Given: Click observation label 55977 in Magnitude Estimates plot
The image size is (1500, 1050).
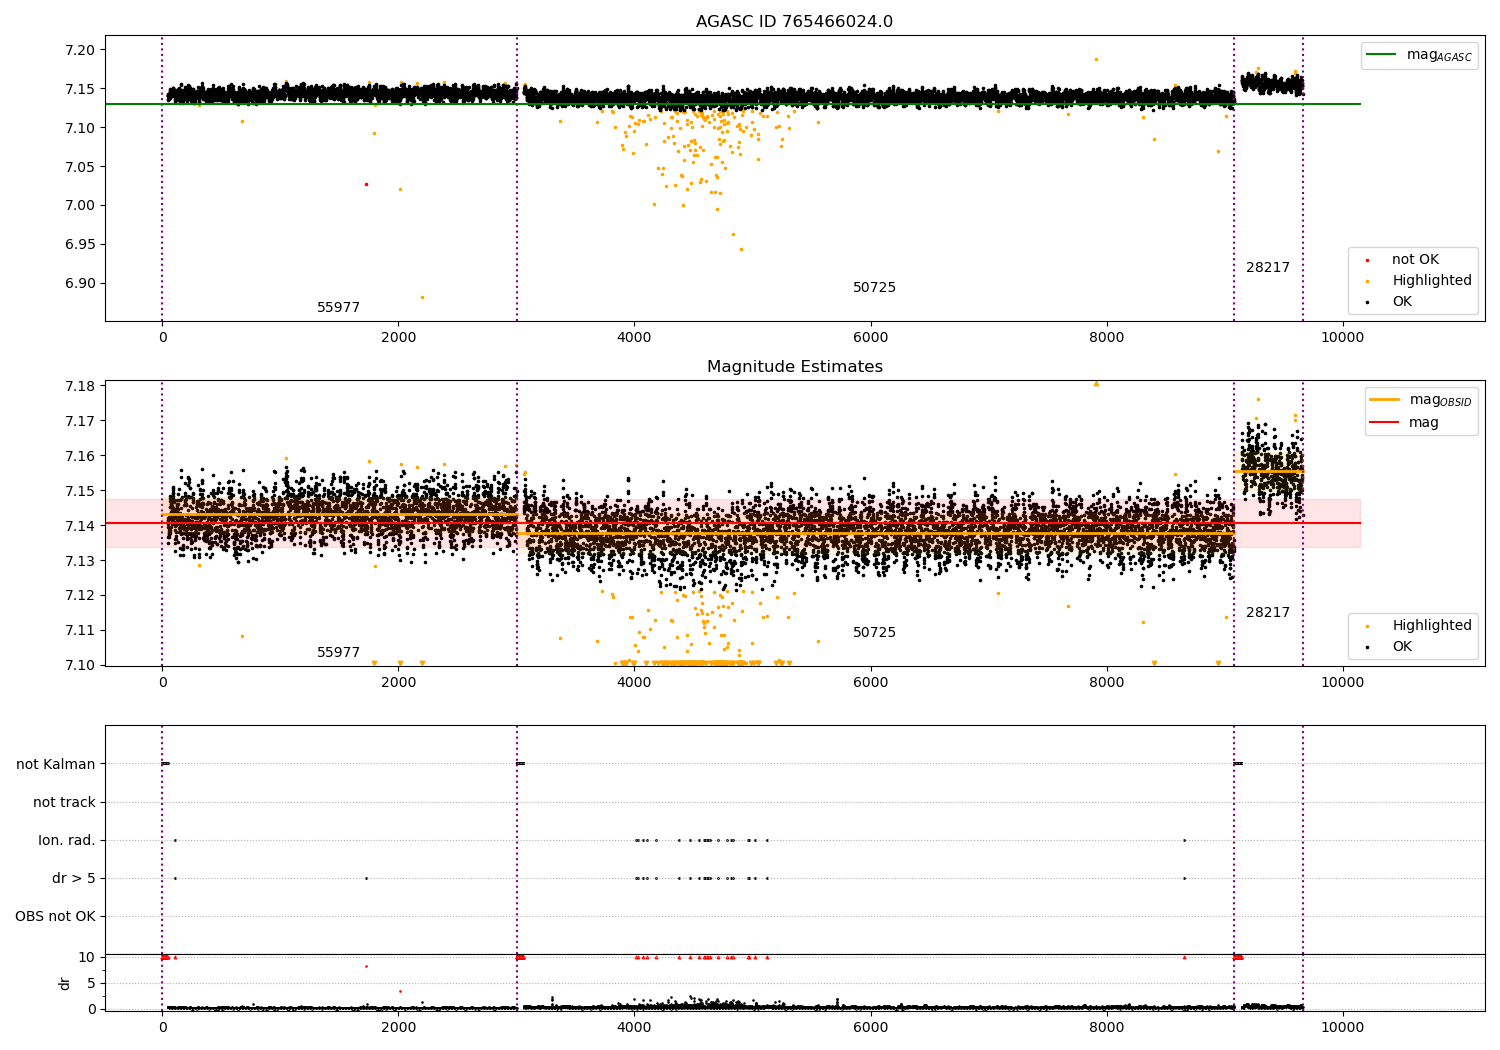Looking at the screenshot, I should (338, 653).
